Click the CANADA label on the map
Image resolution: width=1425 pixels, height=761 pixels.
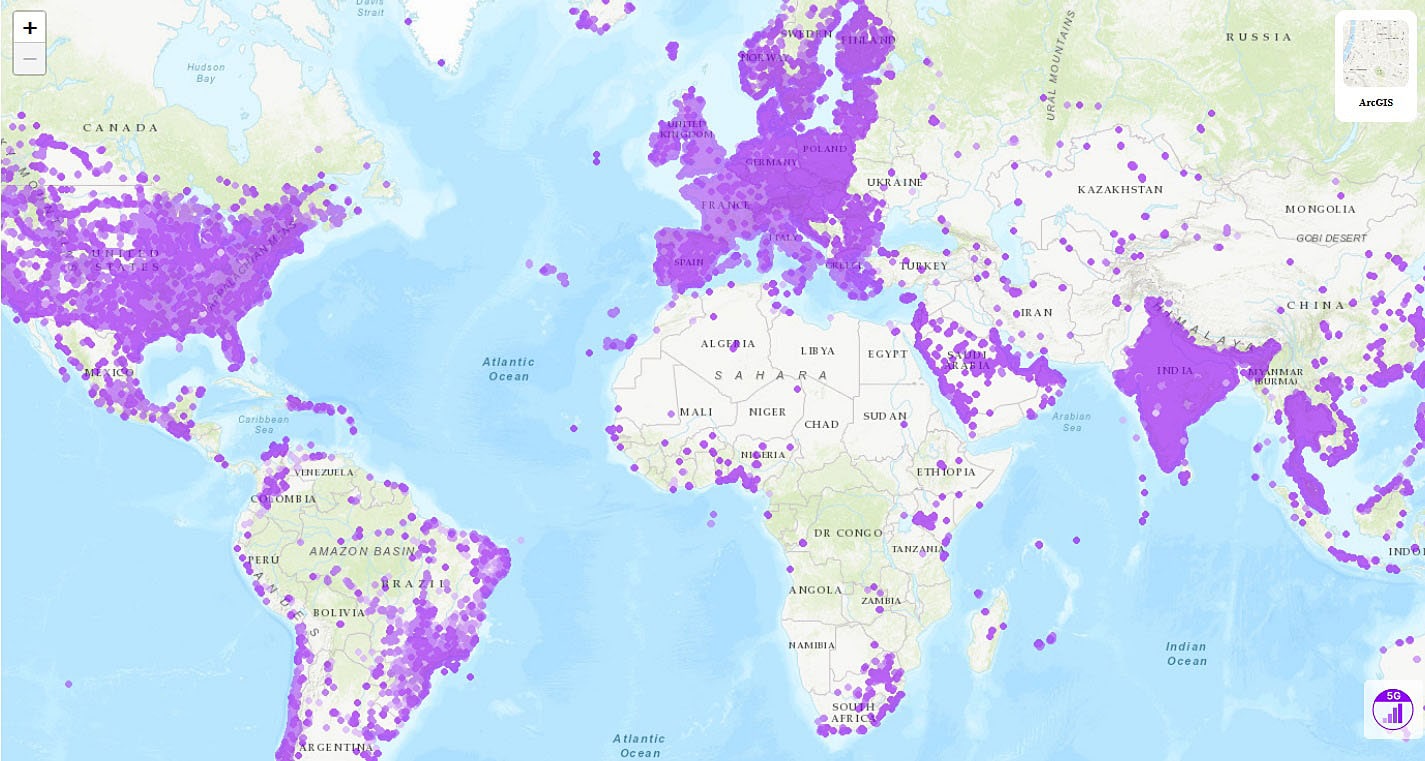coord(121,128)
